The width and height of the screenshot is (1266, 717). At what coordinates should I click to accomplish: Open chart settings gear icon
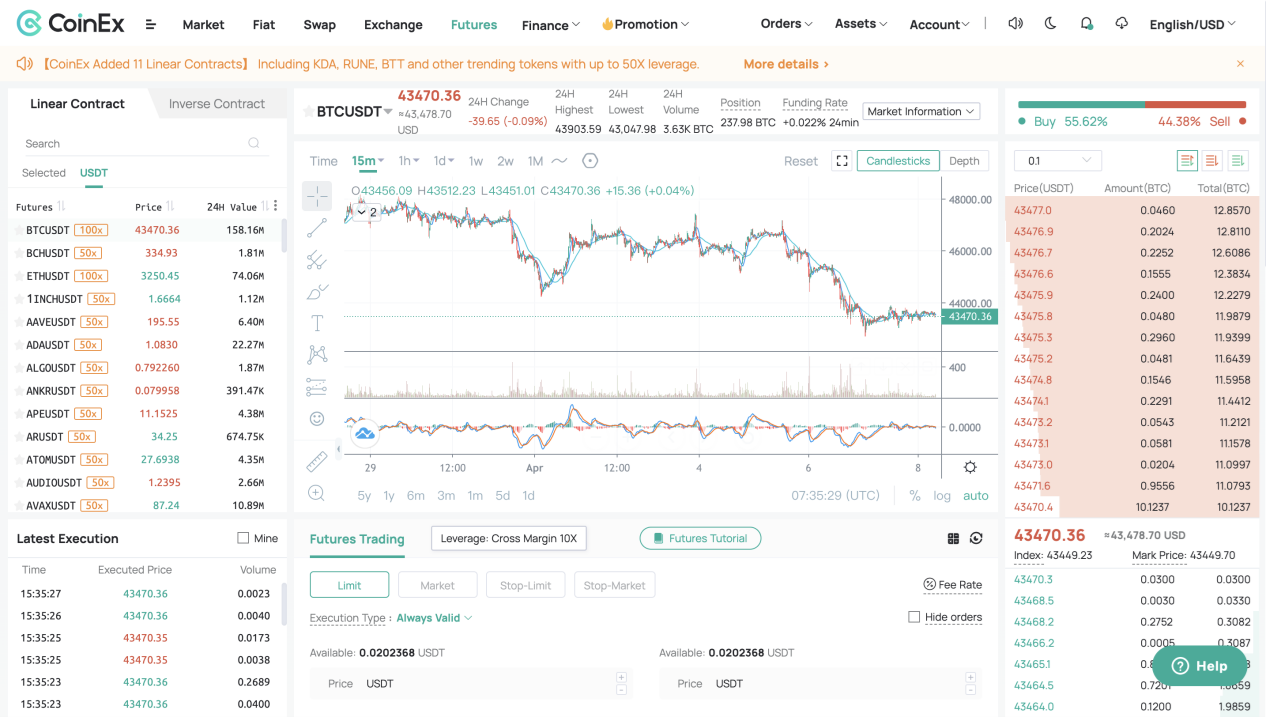(x=969, y=467)
